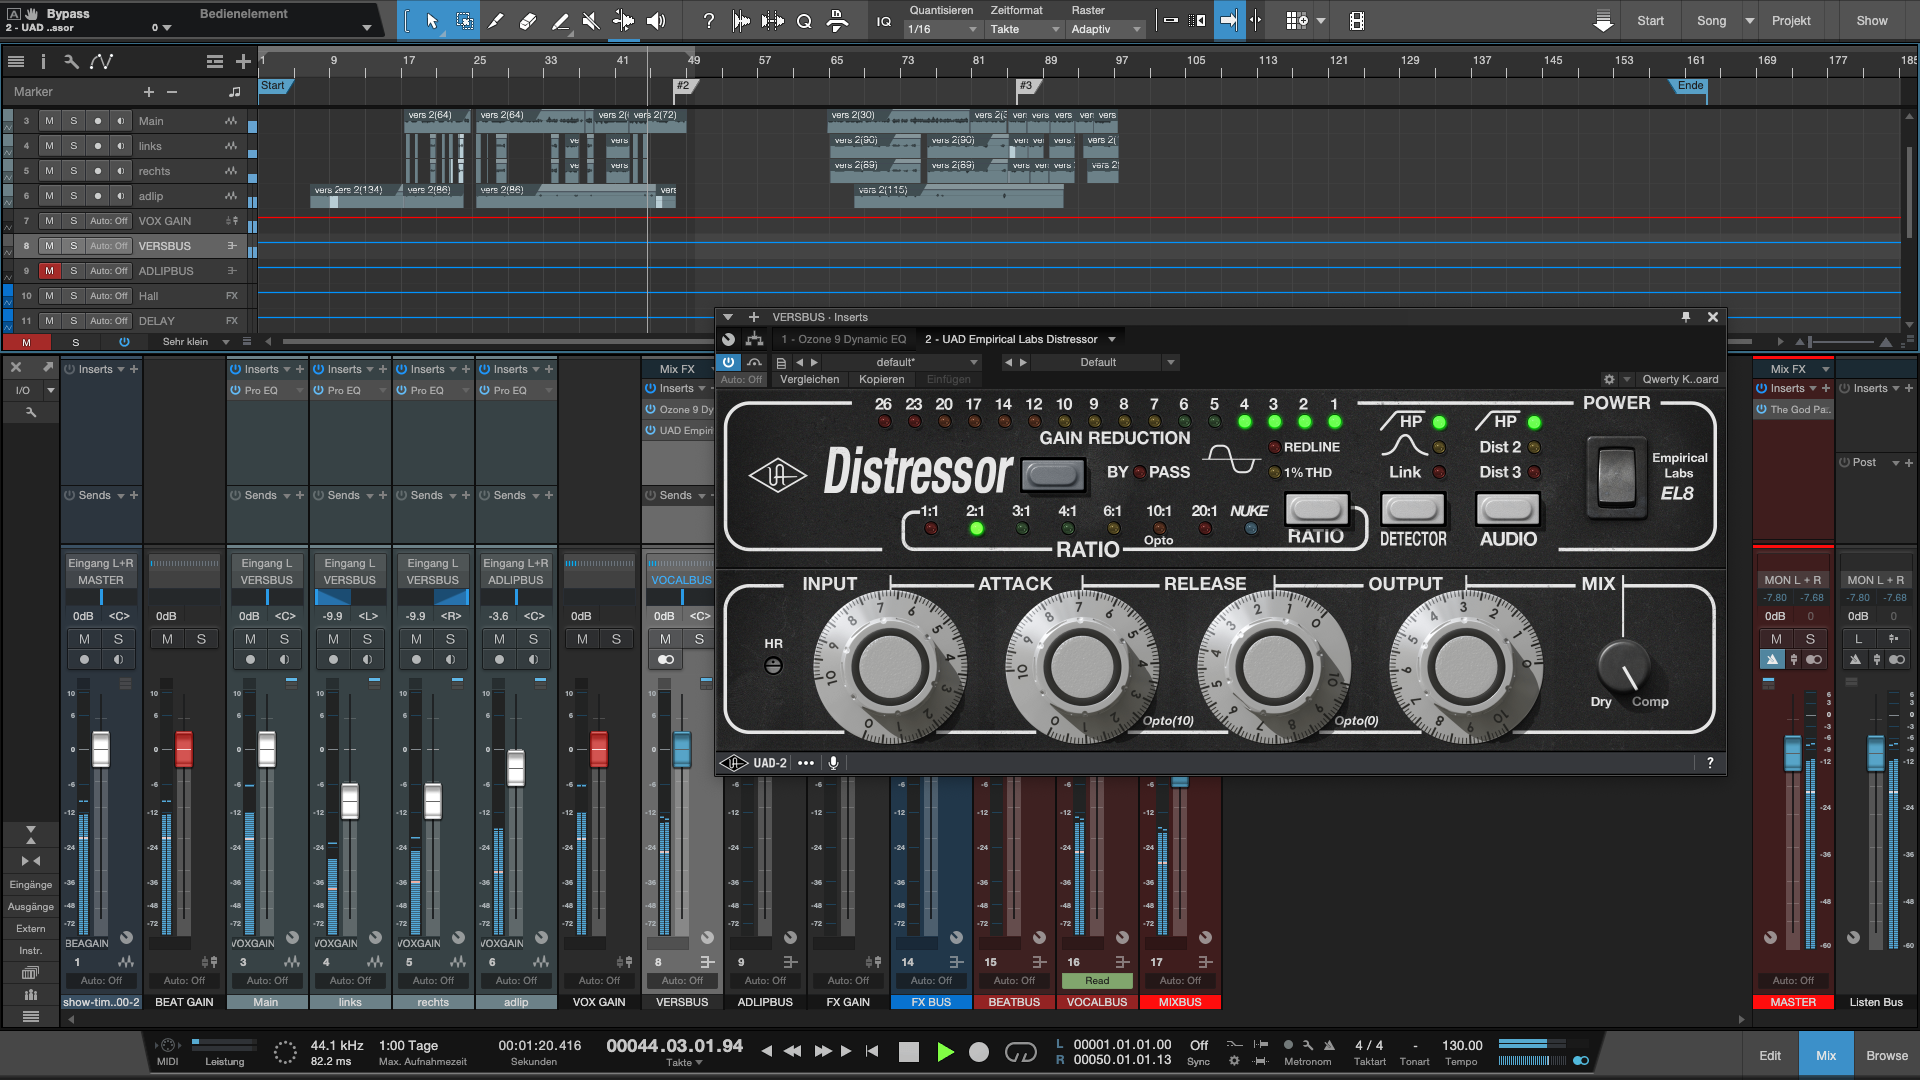
Task: Open the Quantisieren 1/16 dropdown
Action: [941, 29]
